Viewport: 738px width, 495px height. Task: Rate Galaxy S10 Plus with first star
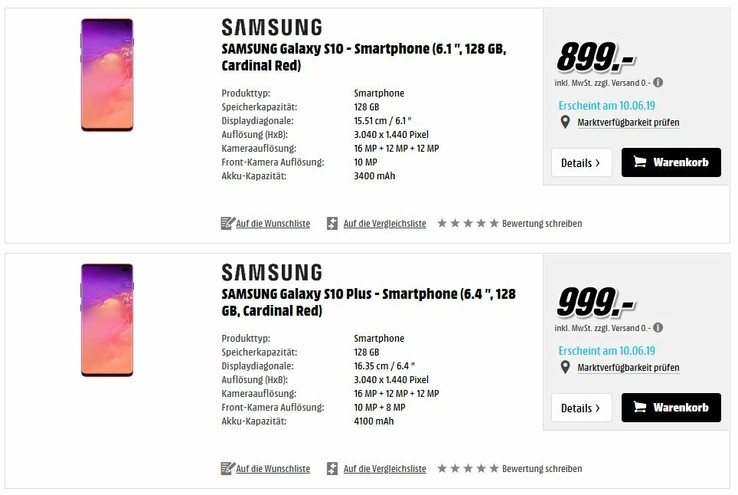pyautogui.click(x=443, y=468)
